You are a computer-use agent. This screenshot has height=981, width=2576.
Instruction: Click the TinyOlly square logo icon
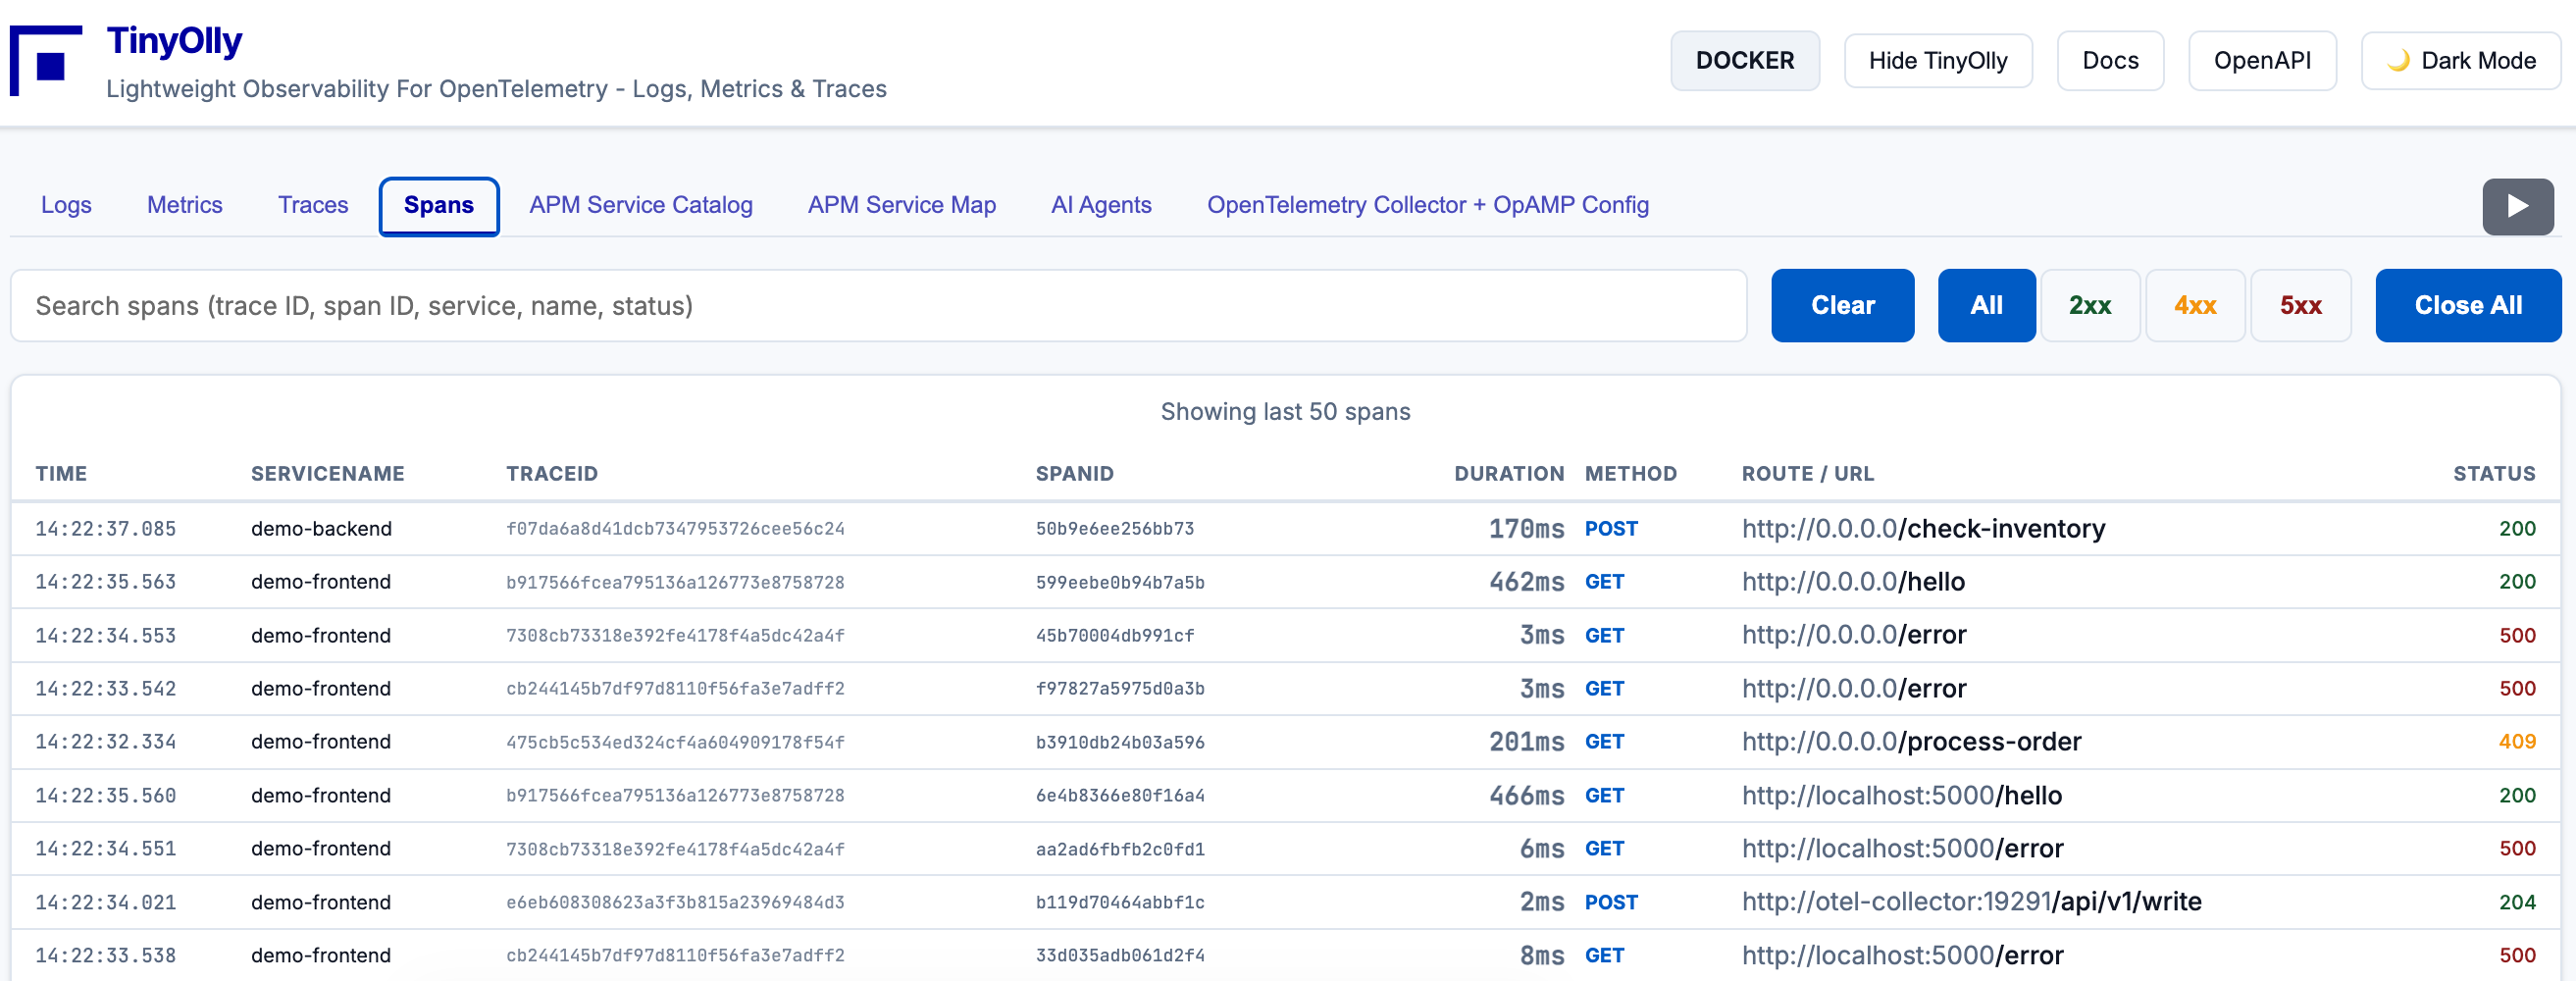46,61
